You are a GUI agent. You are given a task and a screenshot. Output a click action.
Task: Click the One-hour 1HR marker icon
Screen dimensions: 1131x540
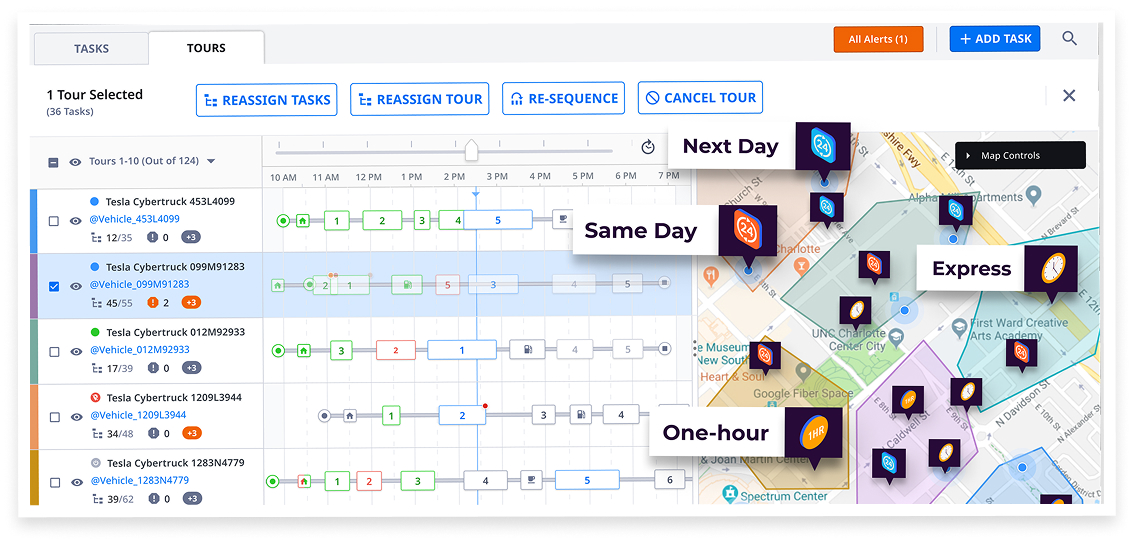[x=814, y=434]
